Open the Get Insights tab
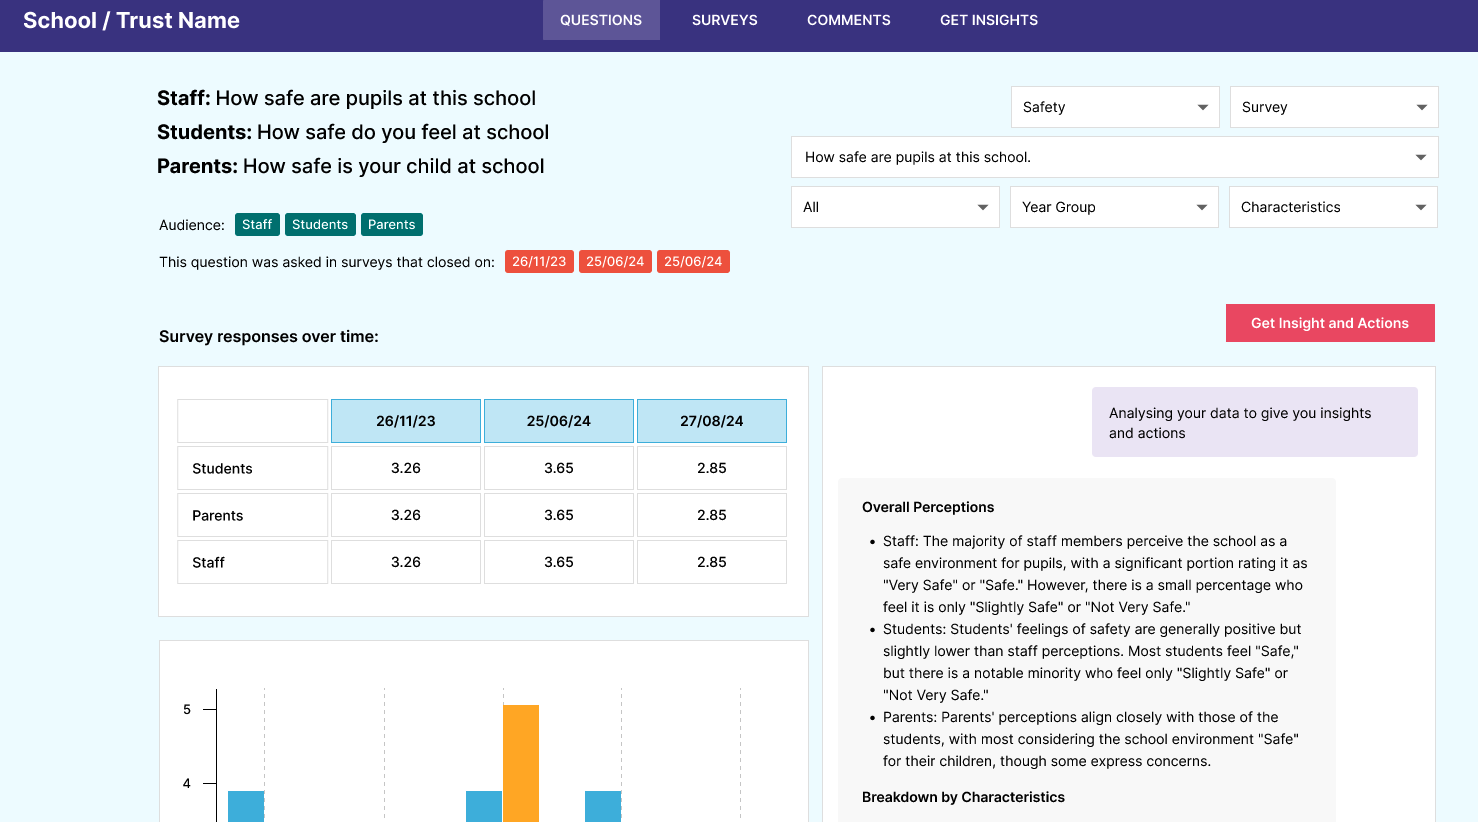 pos(988,20)
